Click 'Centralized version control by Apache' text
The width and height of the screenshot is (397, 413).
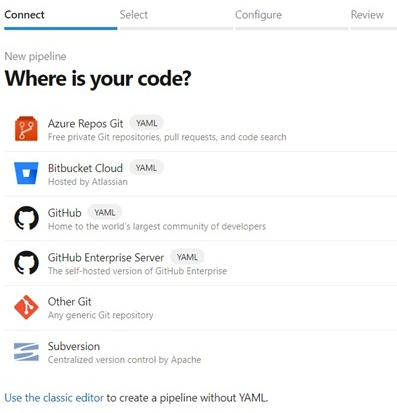coord(124,360)
